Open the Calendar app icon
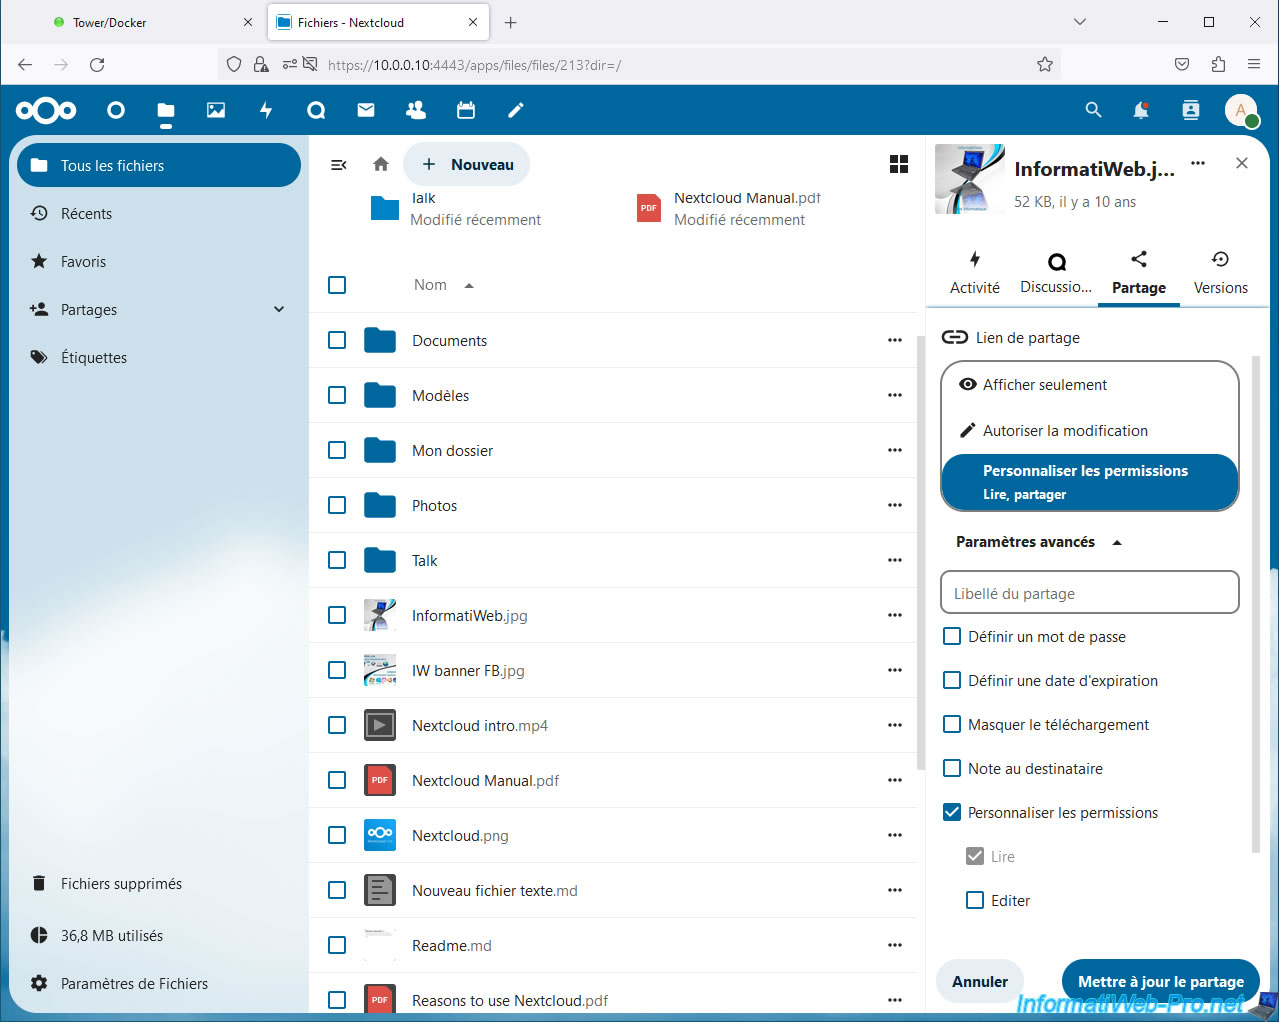 point(466,110)
